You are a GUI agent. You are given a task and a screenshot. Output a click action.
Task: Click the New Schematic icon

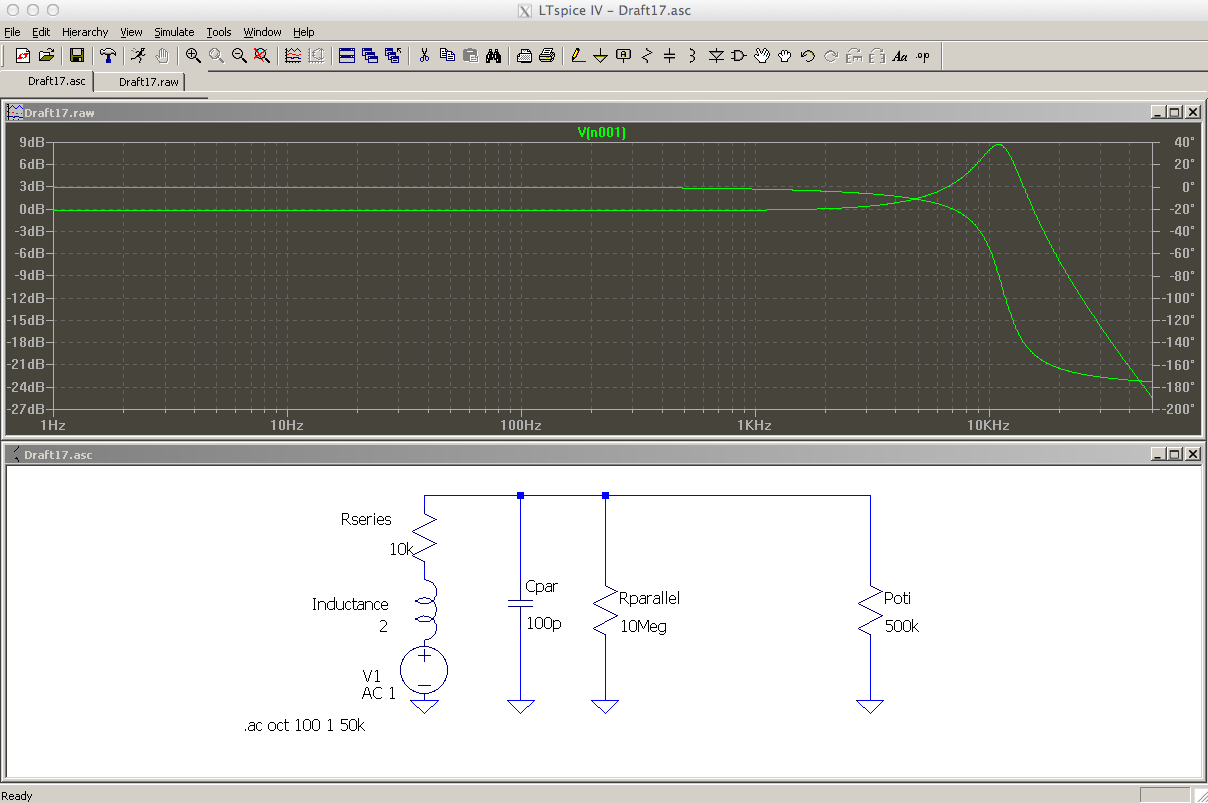pyautogui.click(x=22, y=56)
